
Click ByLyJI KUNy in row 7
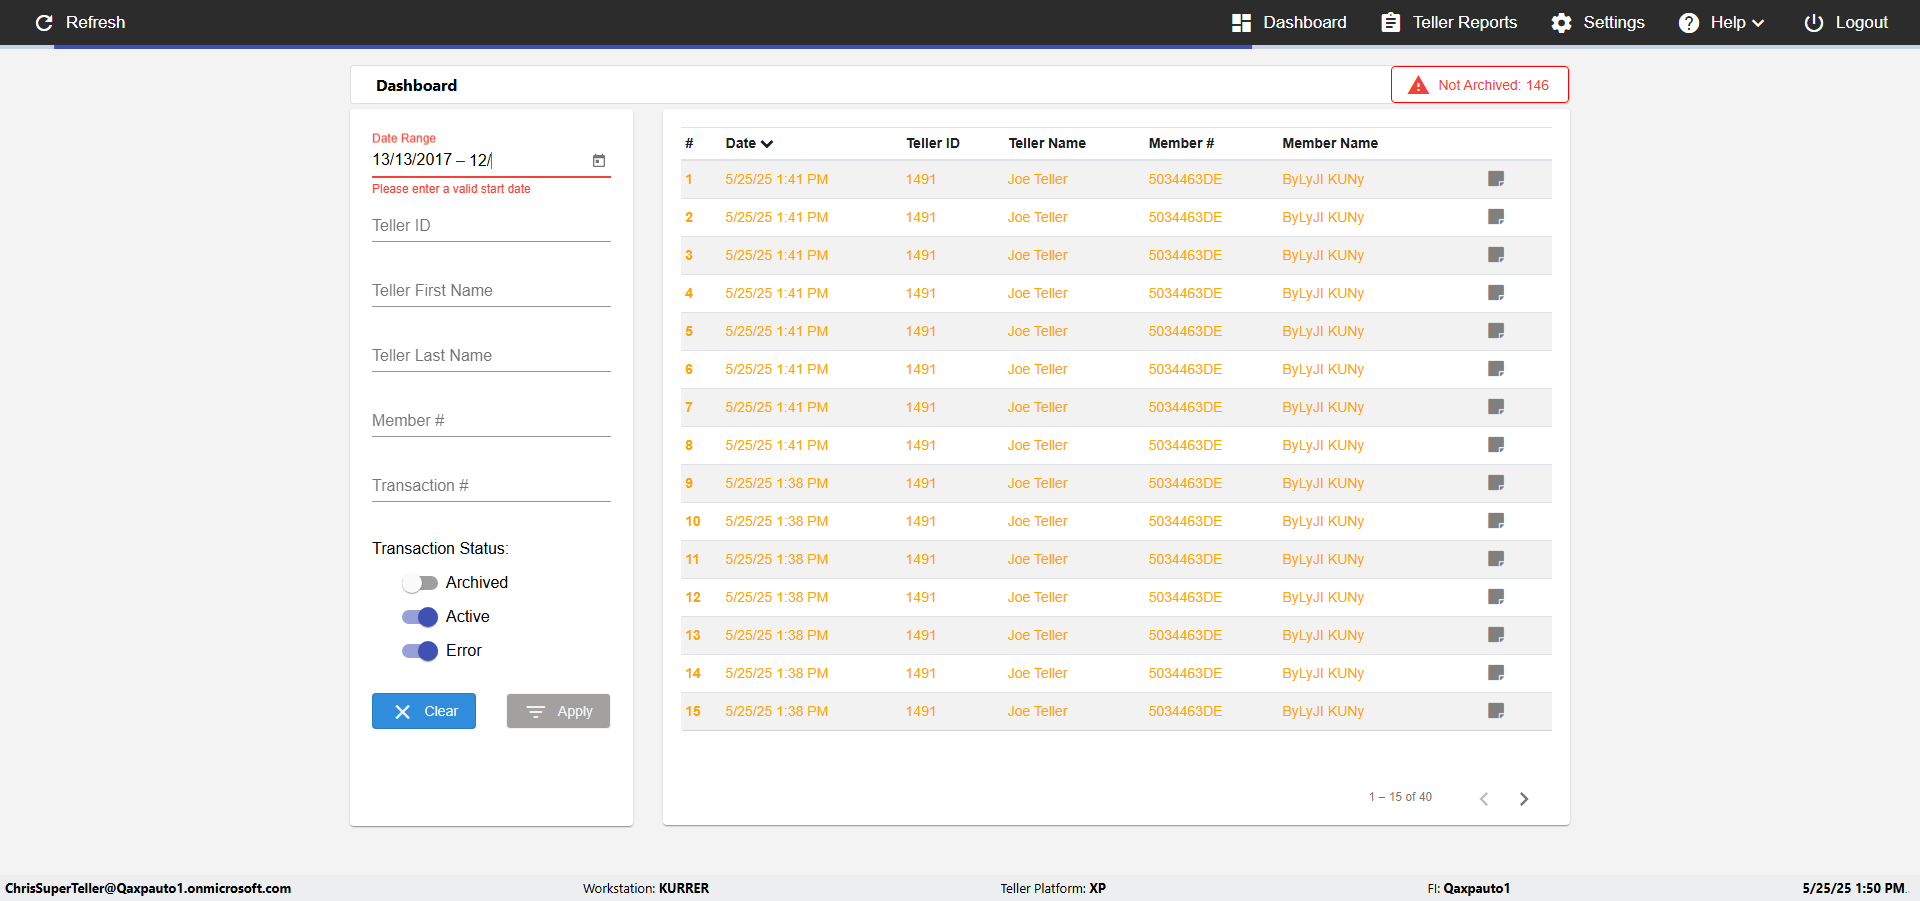(x=1323, y=407)
